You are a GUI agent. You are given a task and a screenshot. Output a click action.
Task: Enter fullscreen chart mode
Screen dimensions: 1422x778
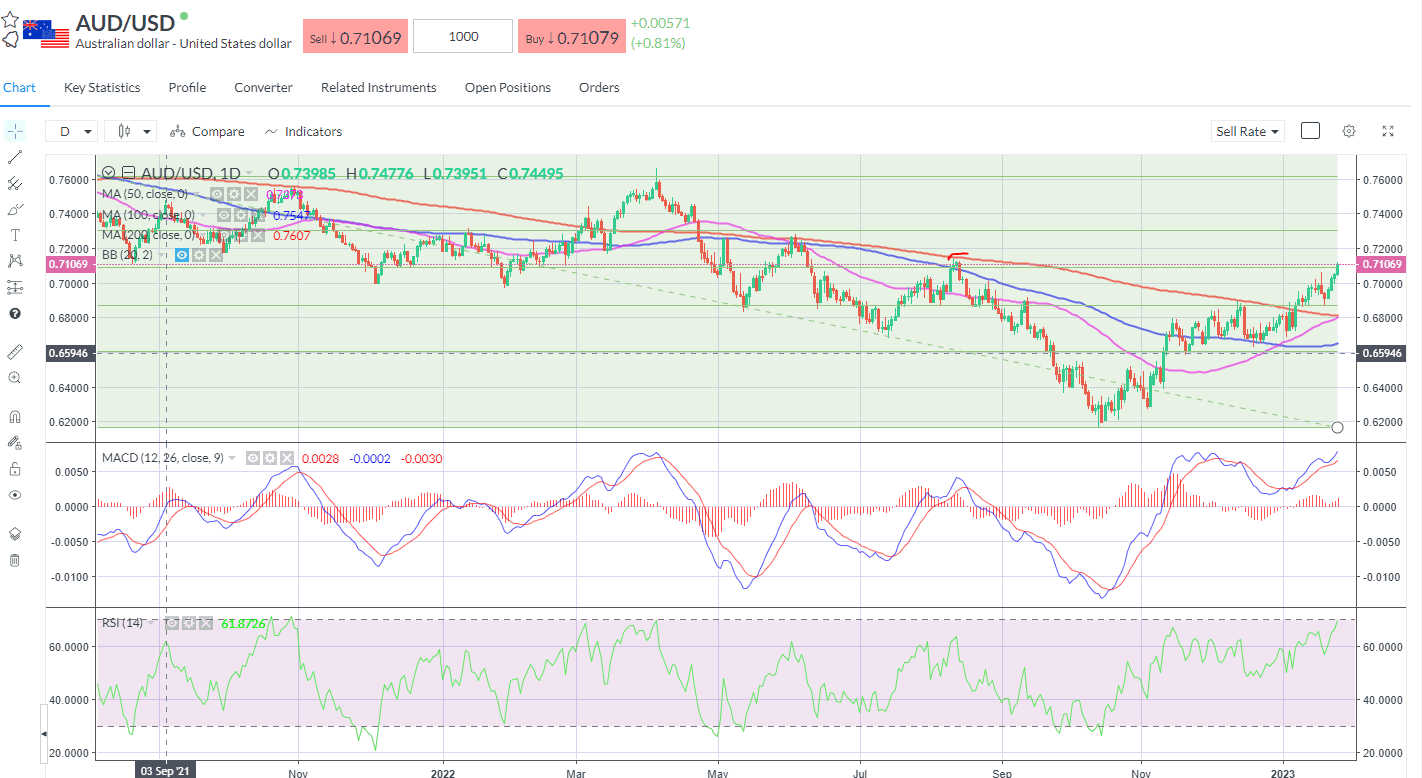[x=1388, y=131]
